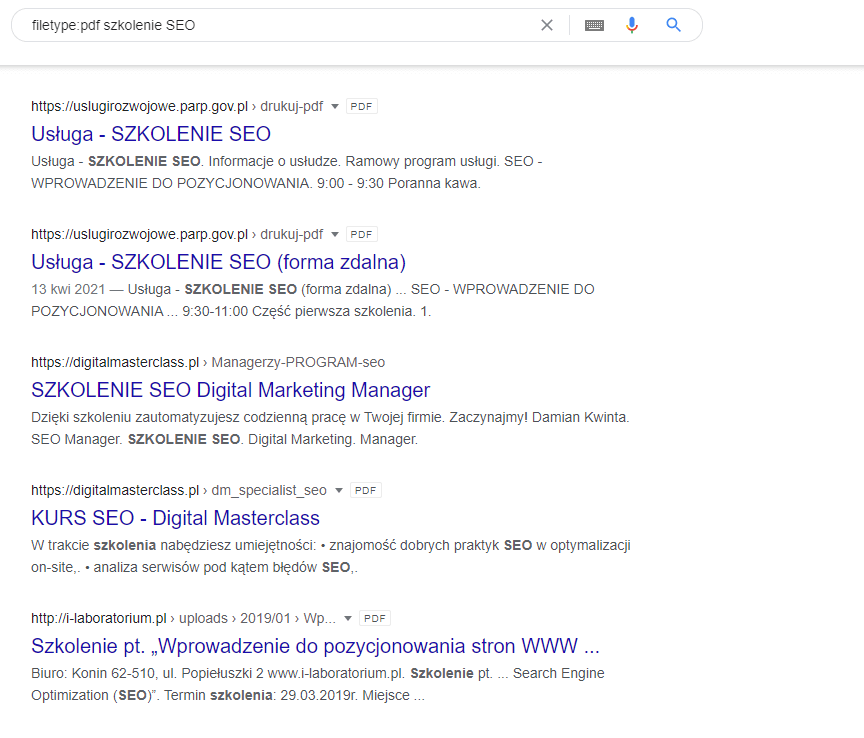The height and width of the screenshot is (738, 864).
Task: Open the arrow menu by i-laboratorium.pl URL
Action: 348,618
